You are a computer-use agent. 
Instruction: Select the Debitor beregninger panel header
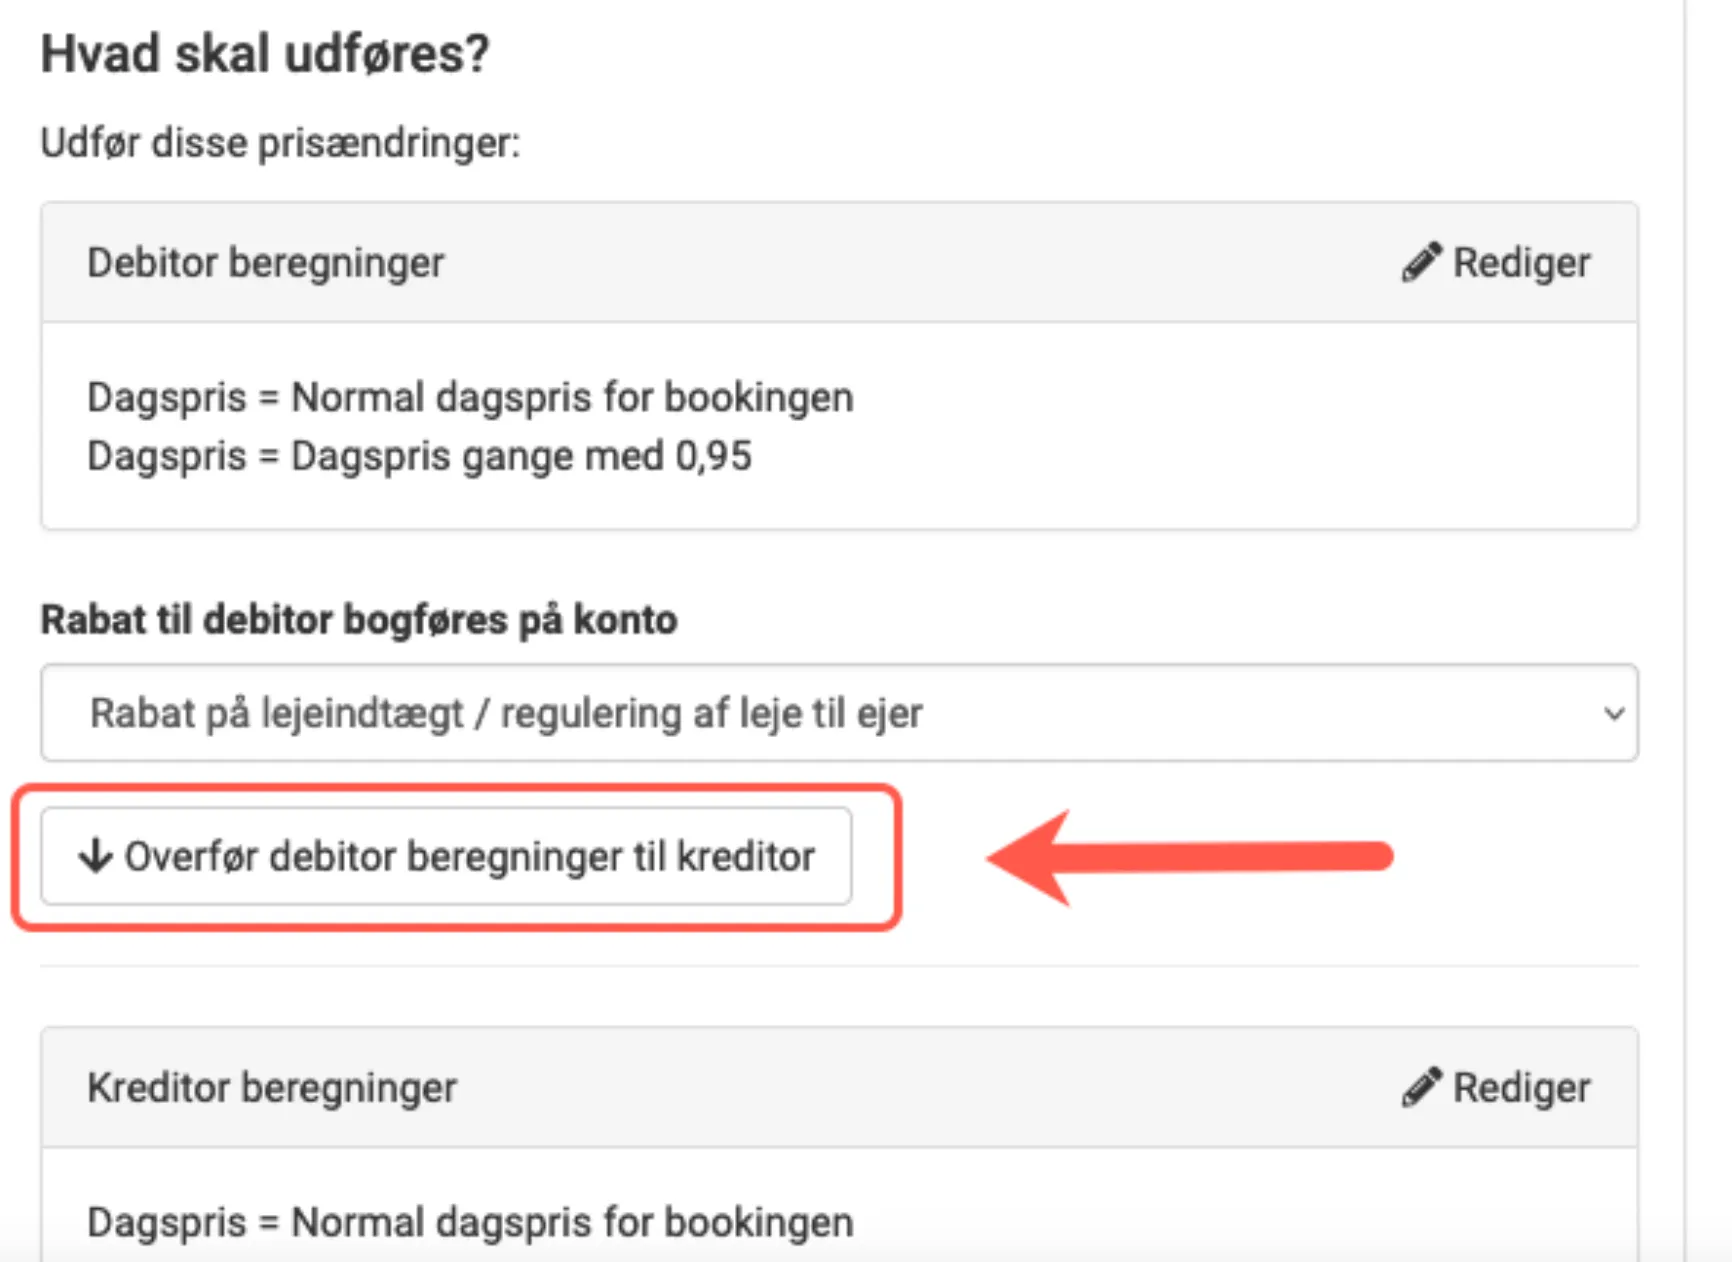(265, 263)
